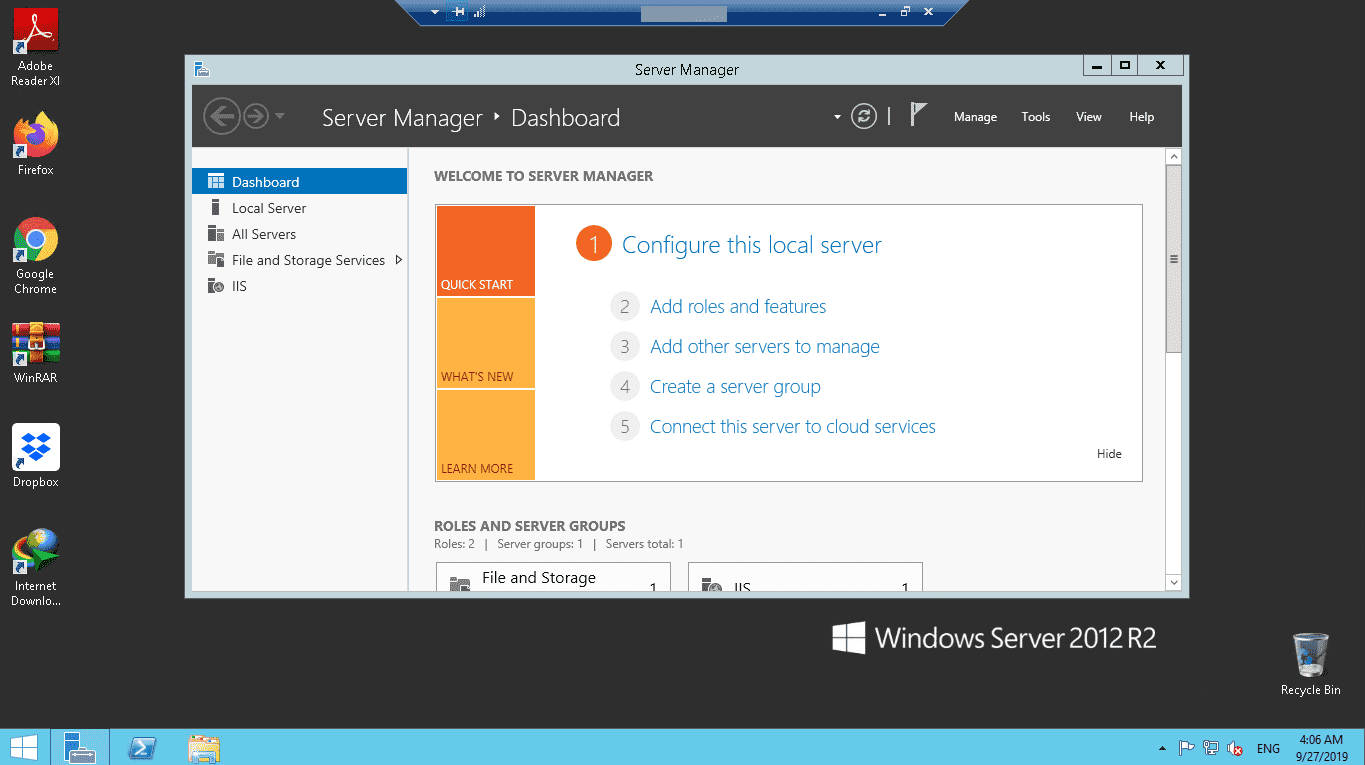The height and width of the screenshot is (765, 1365).
Task: Select Dashboard in the left navigation
Action: coord(300,182)
